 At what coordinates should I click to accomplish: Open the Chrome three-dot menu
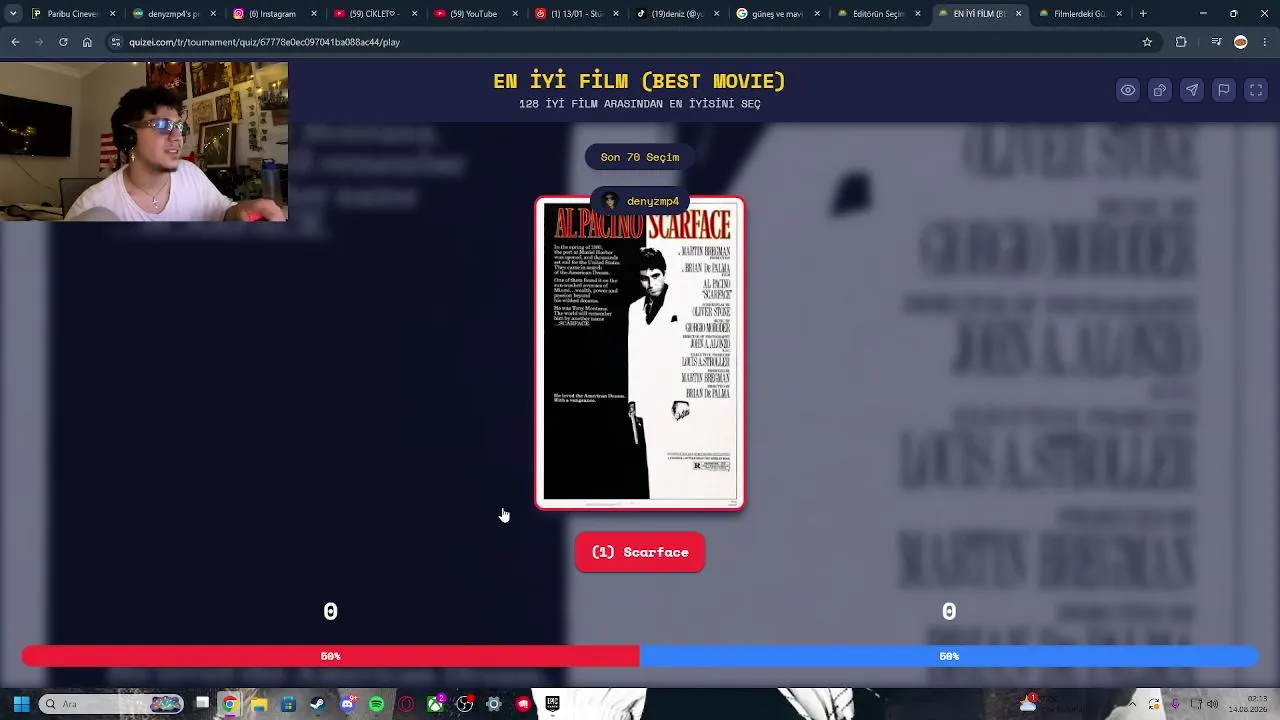(1265, 42)
